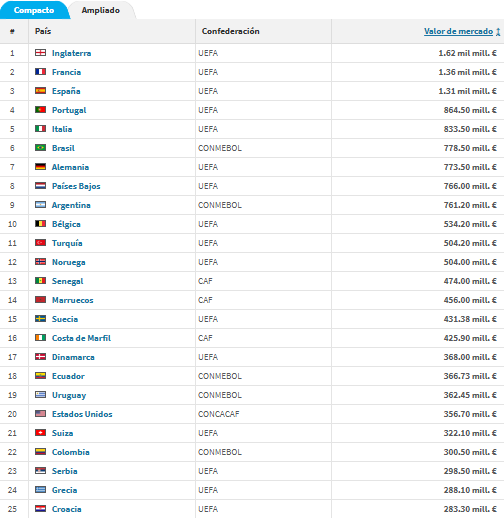Screen dimensions: 504x518
Task: Open the Francia team link
Action: pos(66,72)
